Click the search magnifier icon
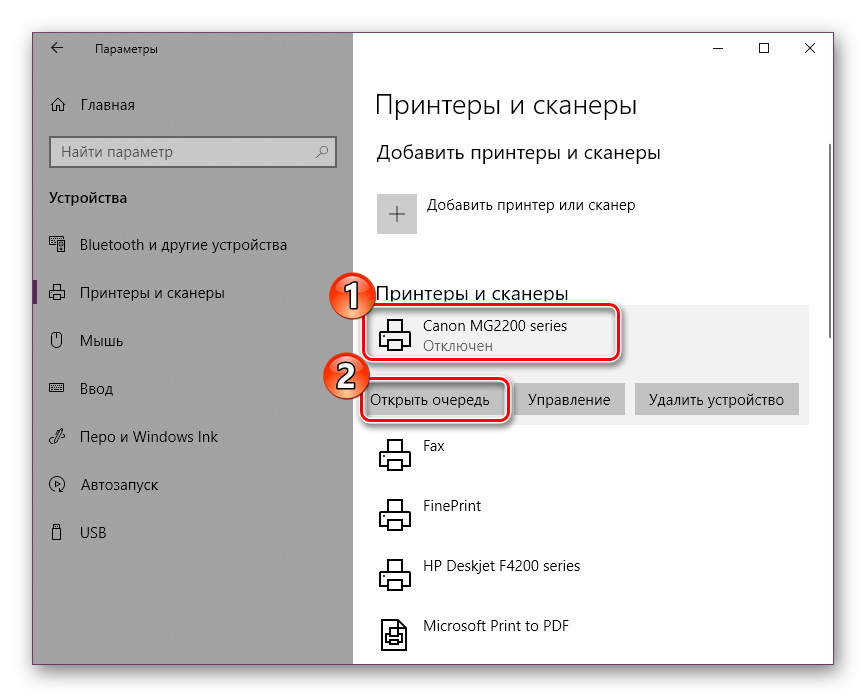Screen dimensions: 866x697 [x=322, y=152]
